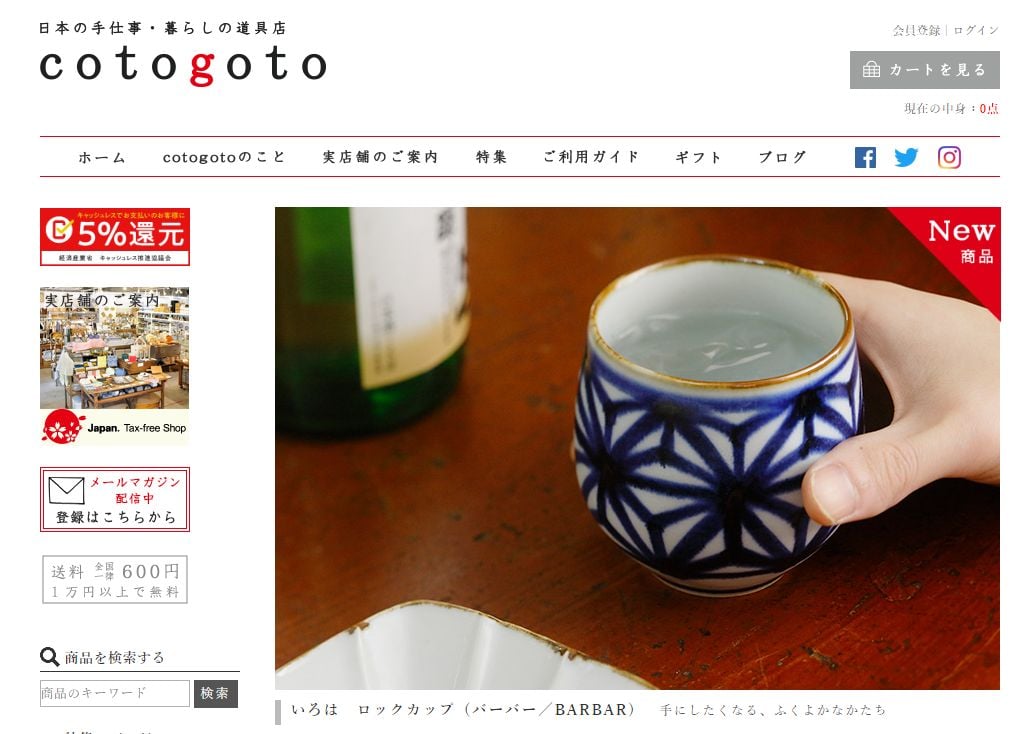Screen dimensions: 1032x734
Task: Open the Facebook page icon
Action: (x=865, y=157)
